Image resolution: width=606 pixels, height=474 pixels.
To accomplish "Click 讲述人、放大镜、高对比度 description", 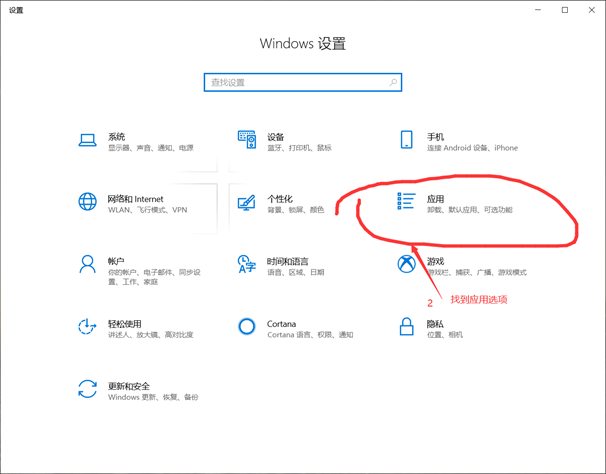I will (x=150, y=335).
